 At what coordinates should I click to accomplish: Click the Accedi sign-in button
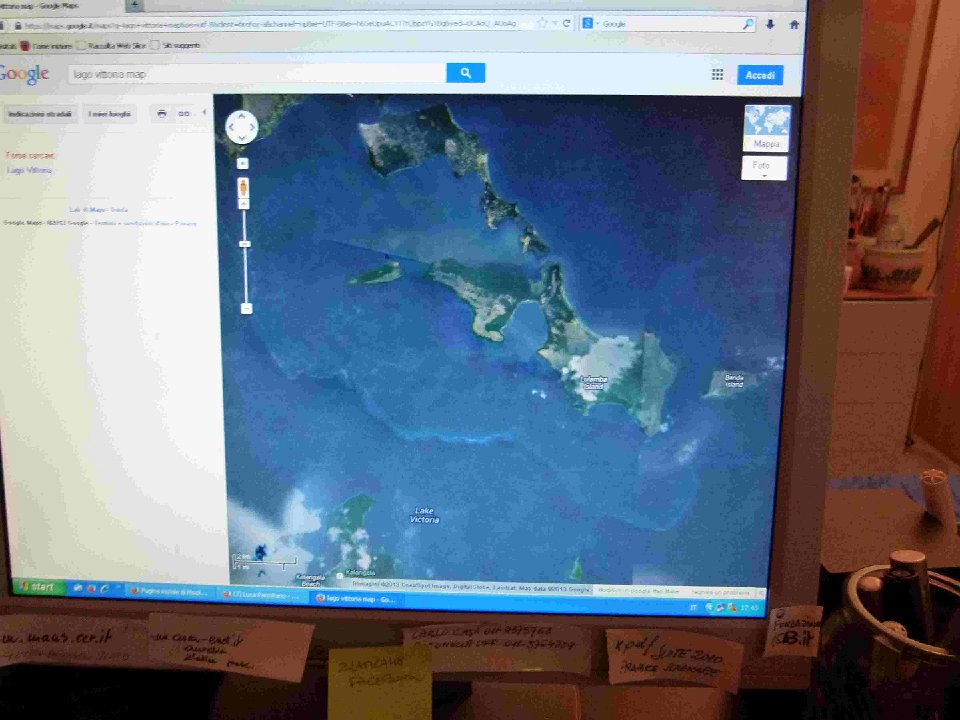(x=760, y=75)
